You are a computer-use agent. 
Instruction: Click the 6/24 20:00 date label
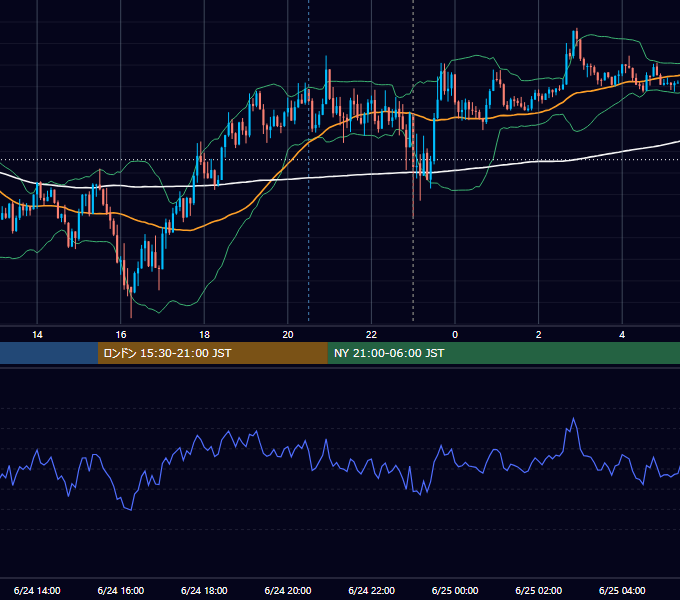pos(288,590)
